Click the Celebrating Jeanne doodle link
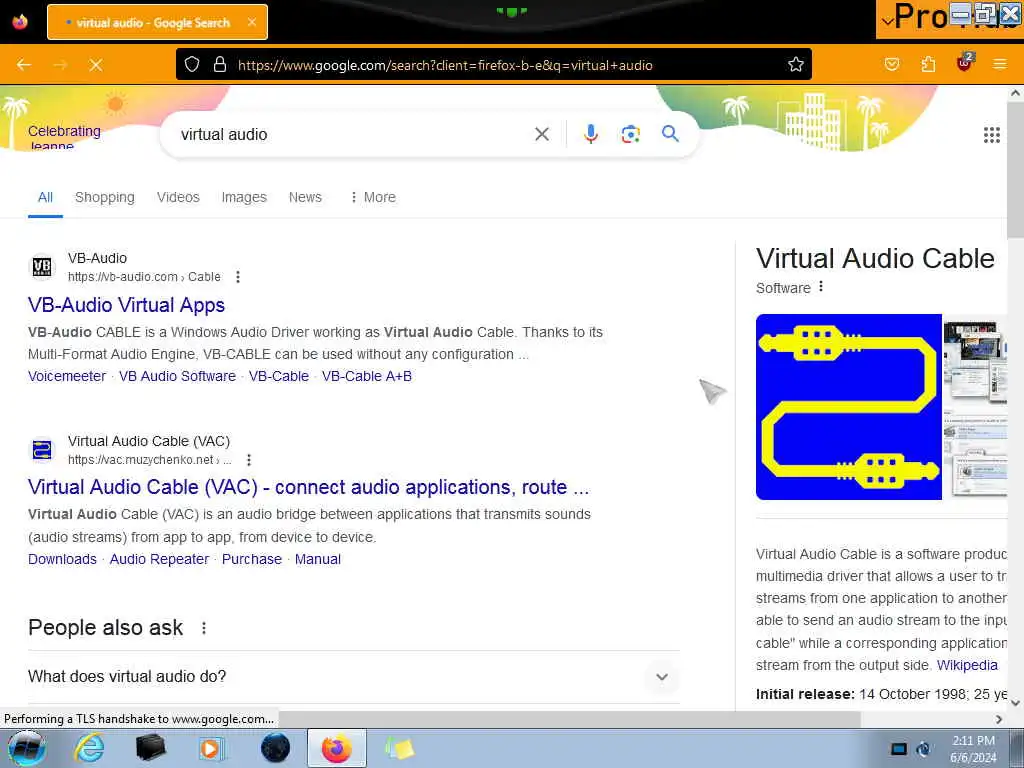 (x=64, y=138)
